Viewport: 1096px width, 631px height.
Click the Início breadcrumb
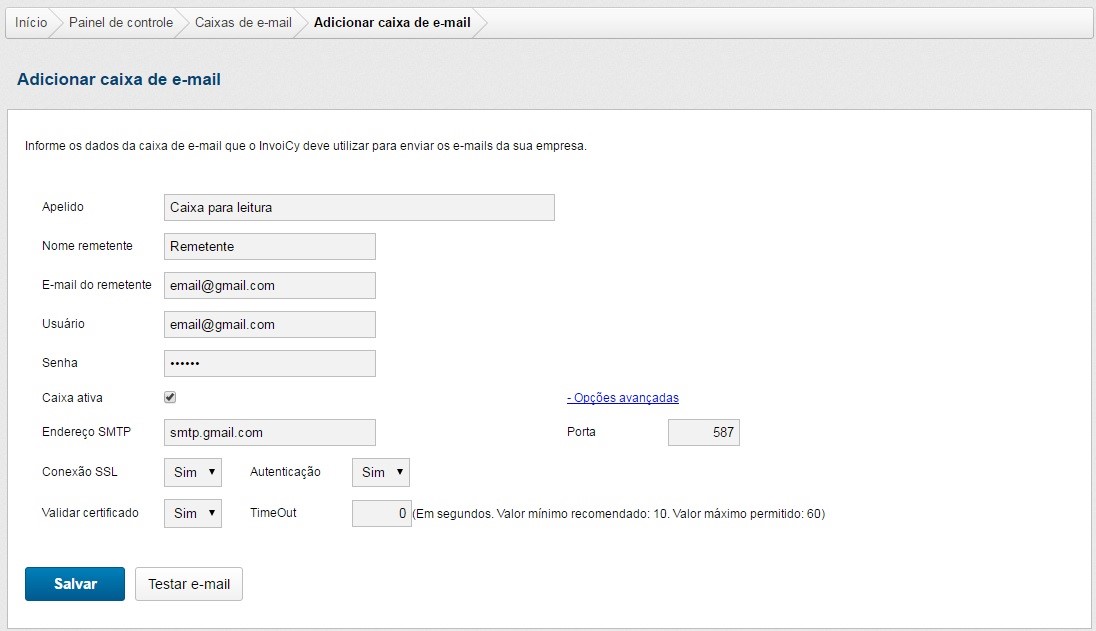31,23
